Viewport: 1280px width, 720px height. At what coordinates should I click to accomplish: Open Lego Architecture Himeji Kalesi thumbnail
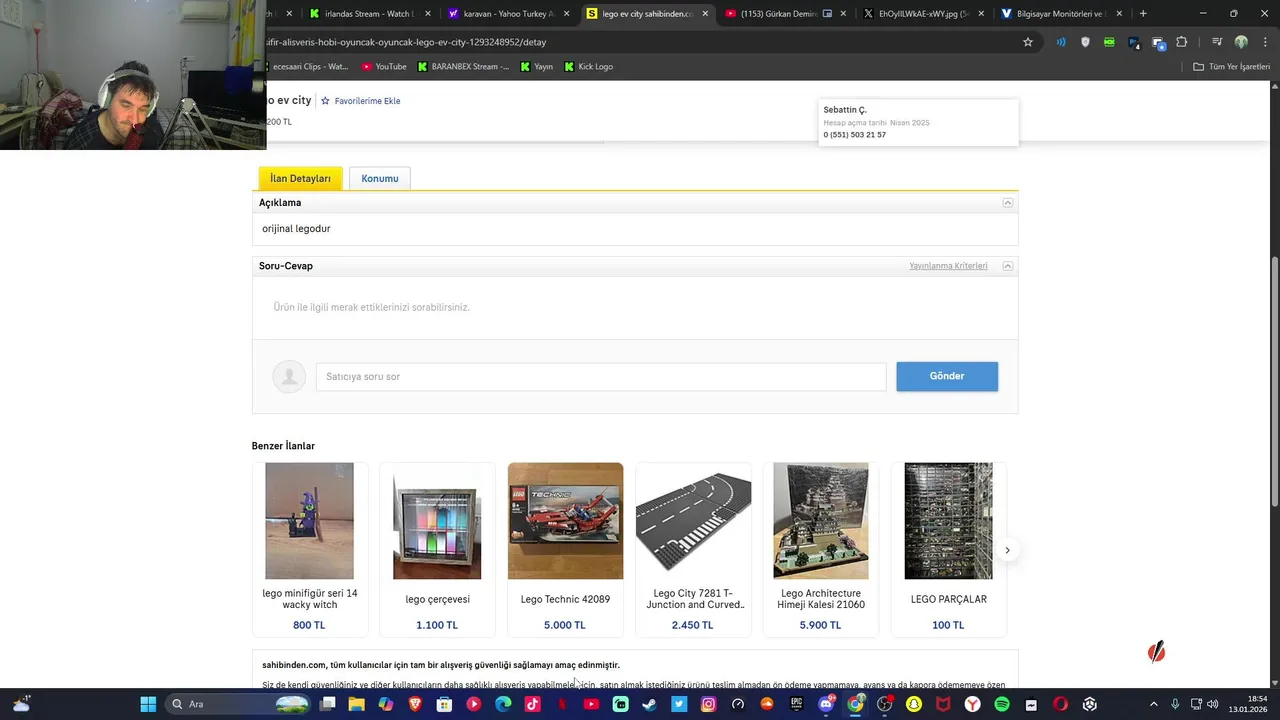click(821, 521)
